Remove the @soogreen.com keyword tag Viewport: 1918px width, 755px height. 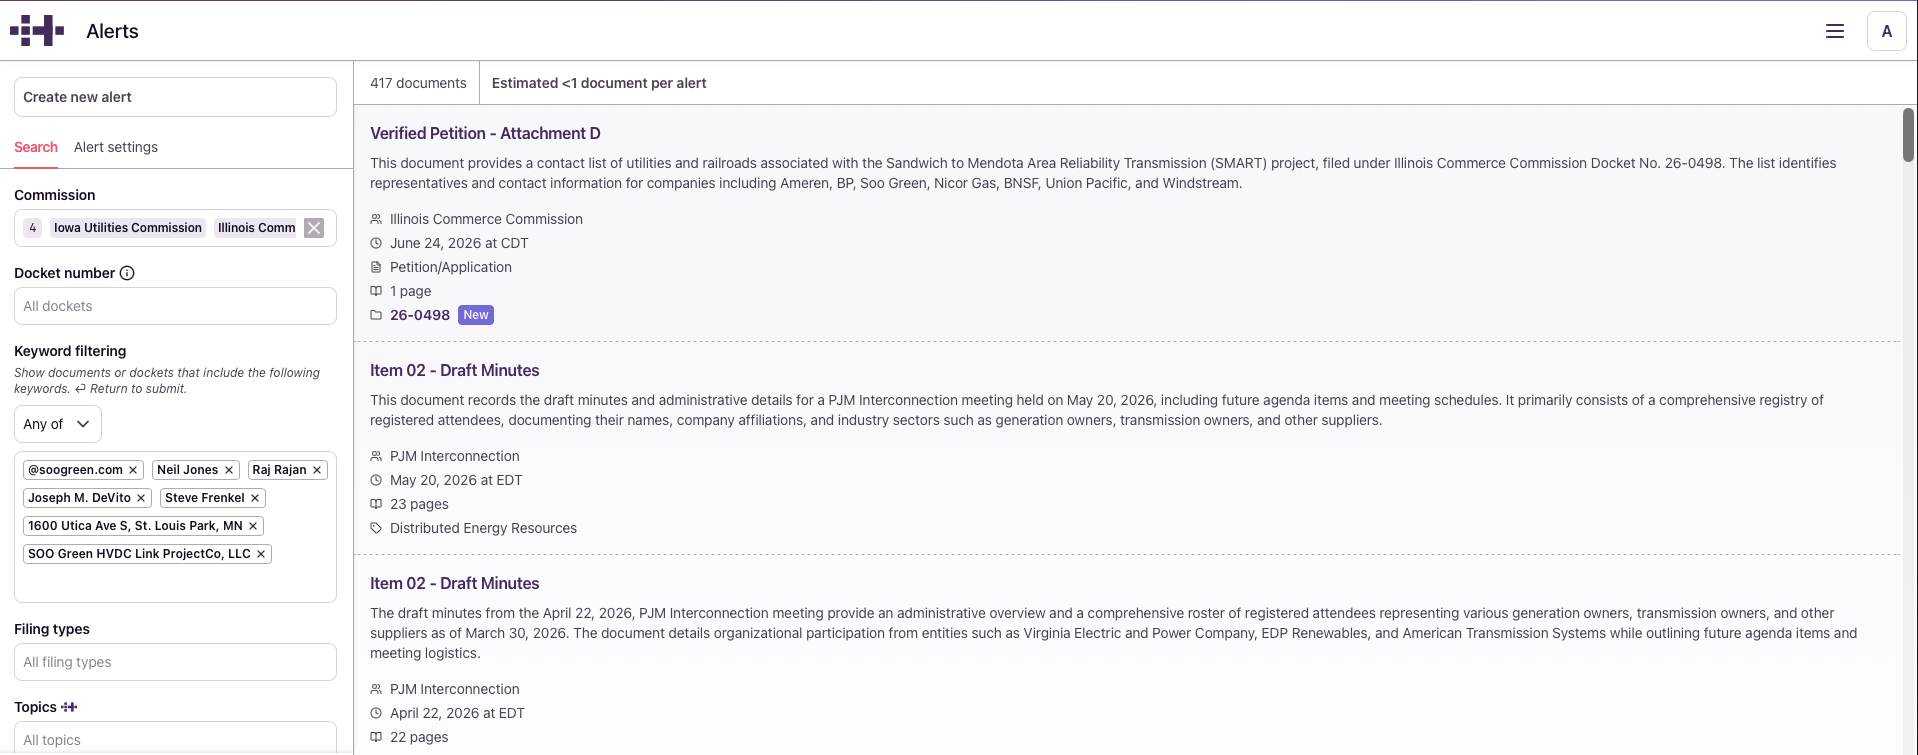pos(133,470)
